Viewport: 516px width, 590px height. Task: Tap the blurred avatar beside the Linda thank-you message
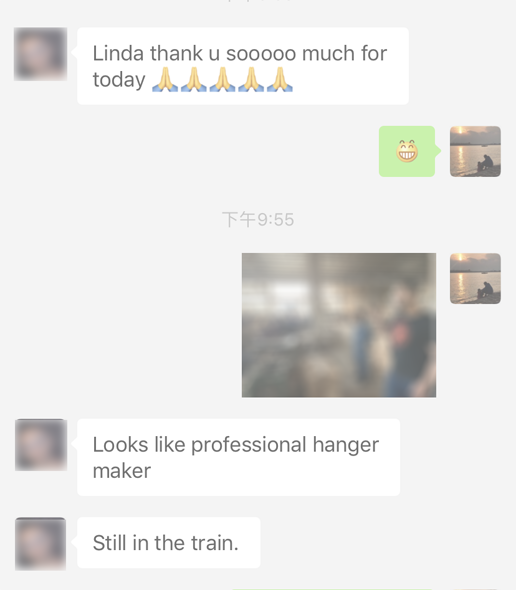tap(41, 54)
